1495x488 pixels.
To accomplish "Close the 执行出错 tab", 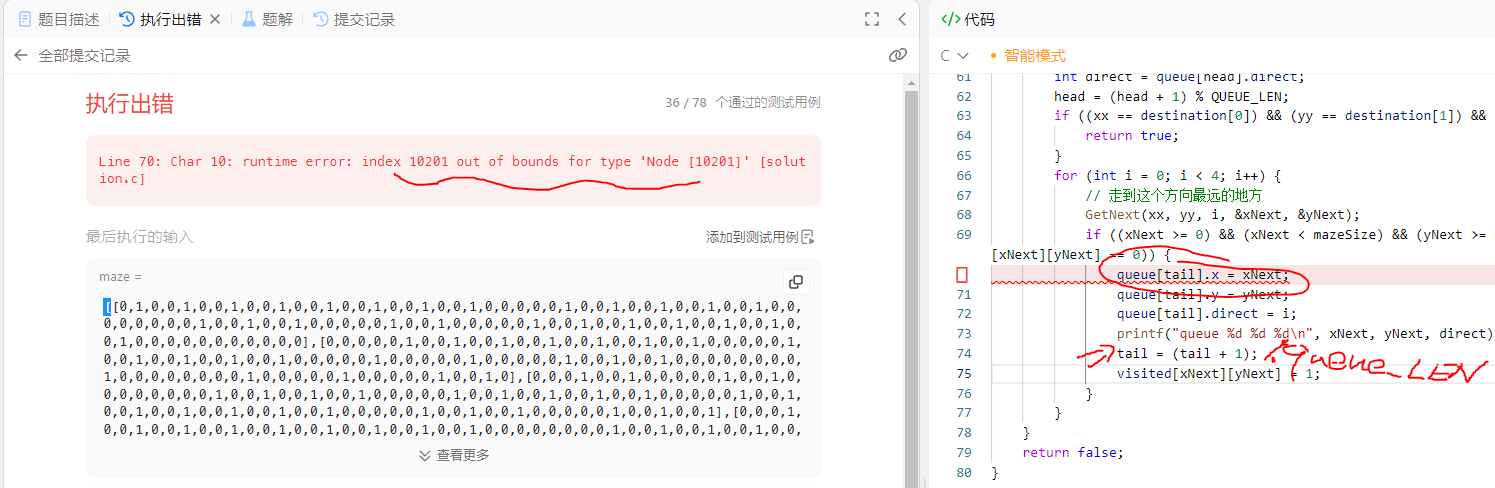I will coord(214,19).
